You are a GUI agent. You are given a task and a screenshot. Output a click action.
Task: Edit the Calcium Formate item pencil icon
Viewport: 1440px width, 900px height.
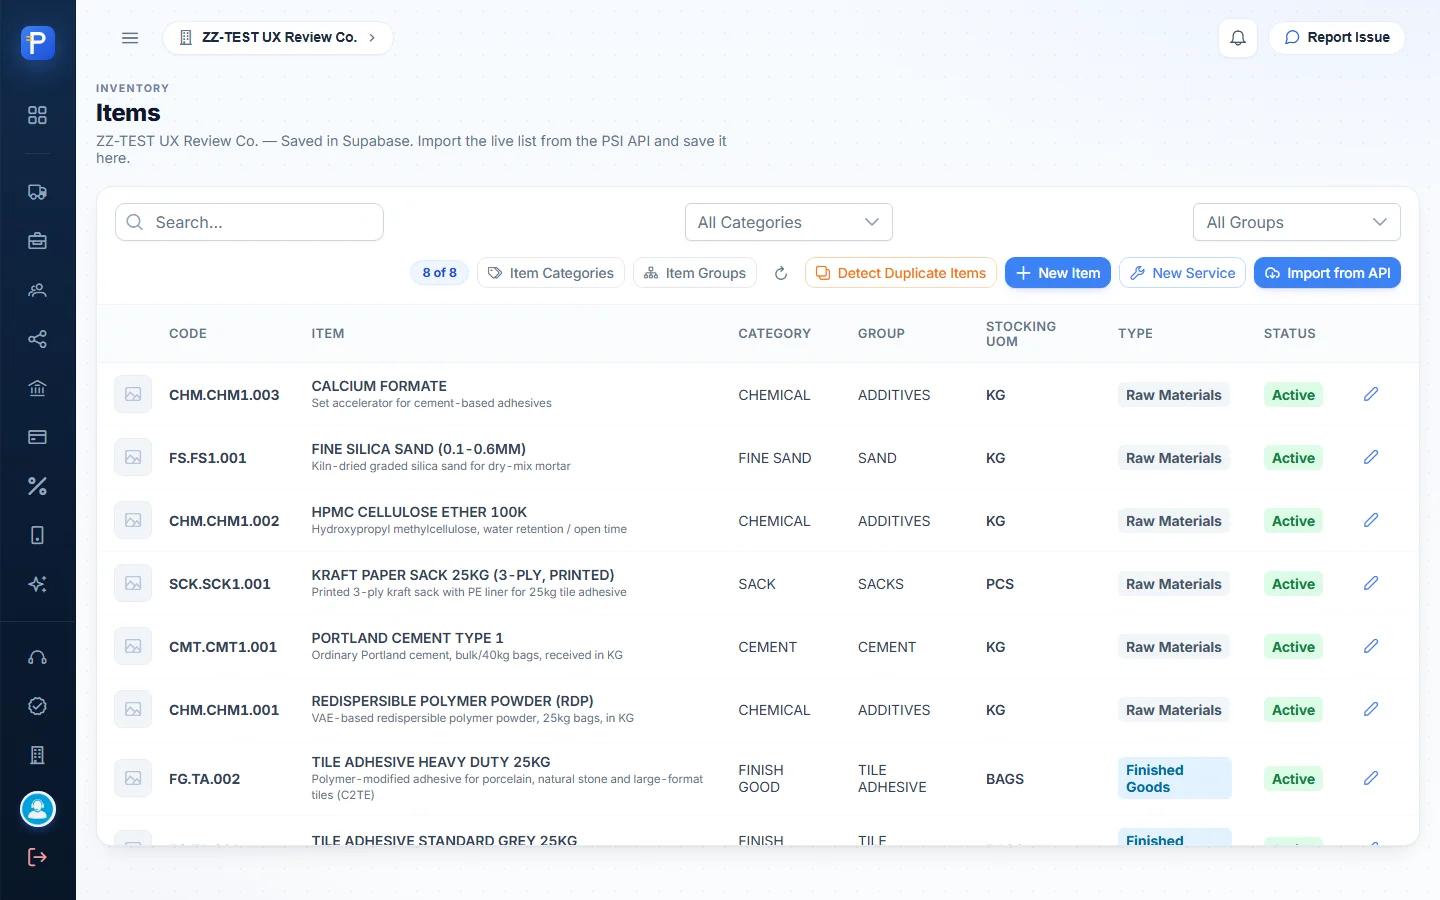[1371, 394]
